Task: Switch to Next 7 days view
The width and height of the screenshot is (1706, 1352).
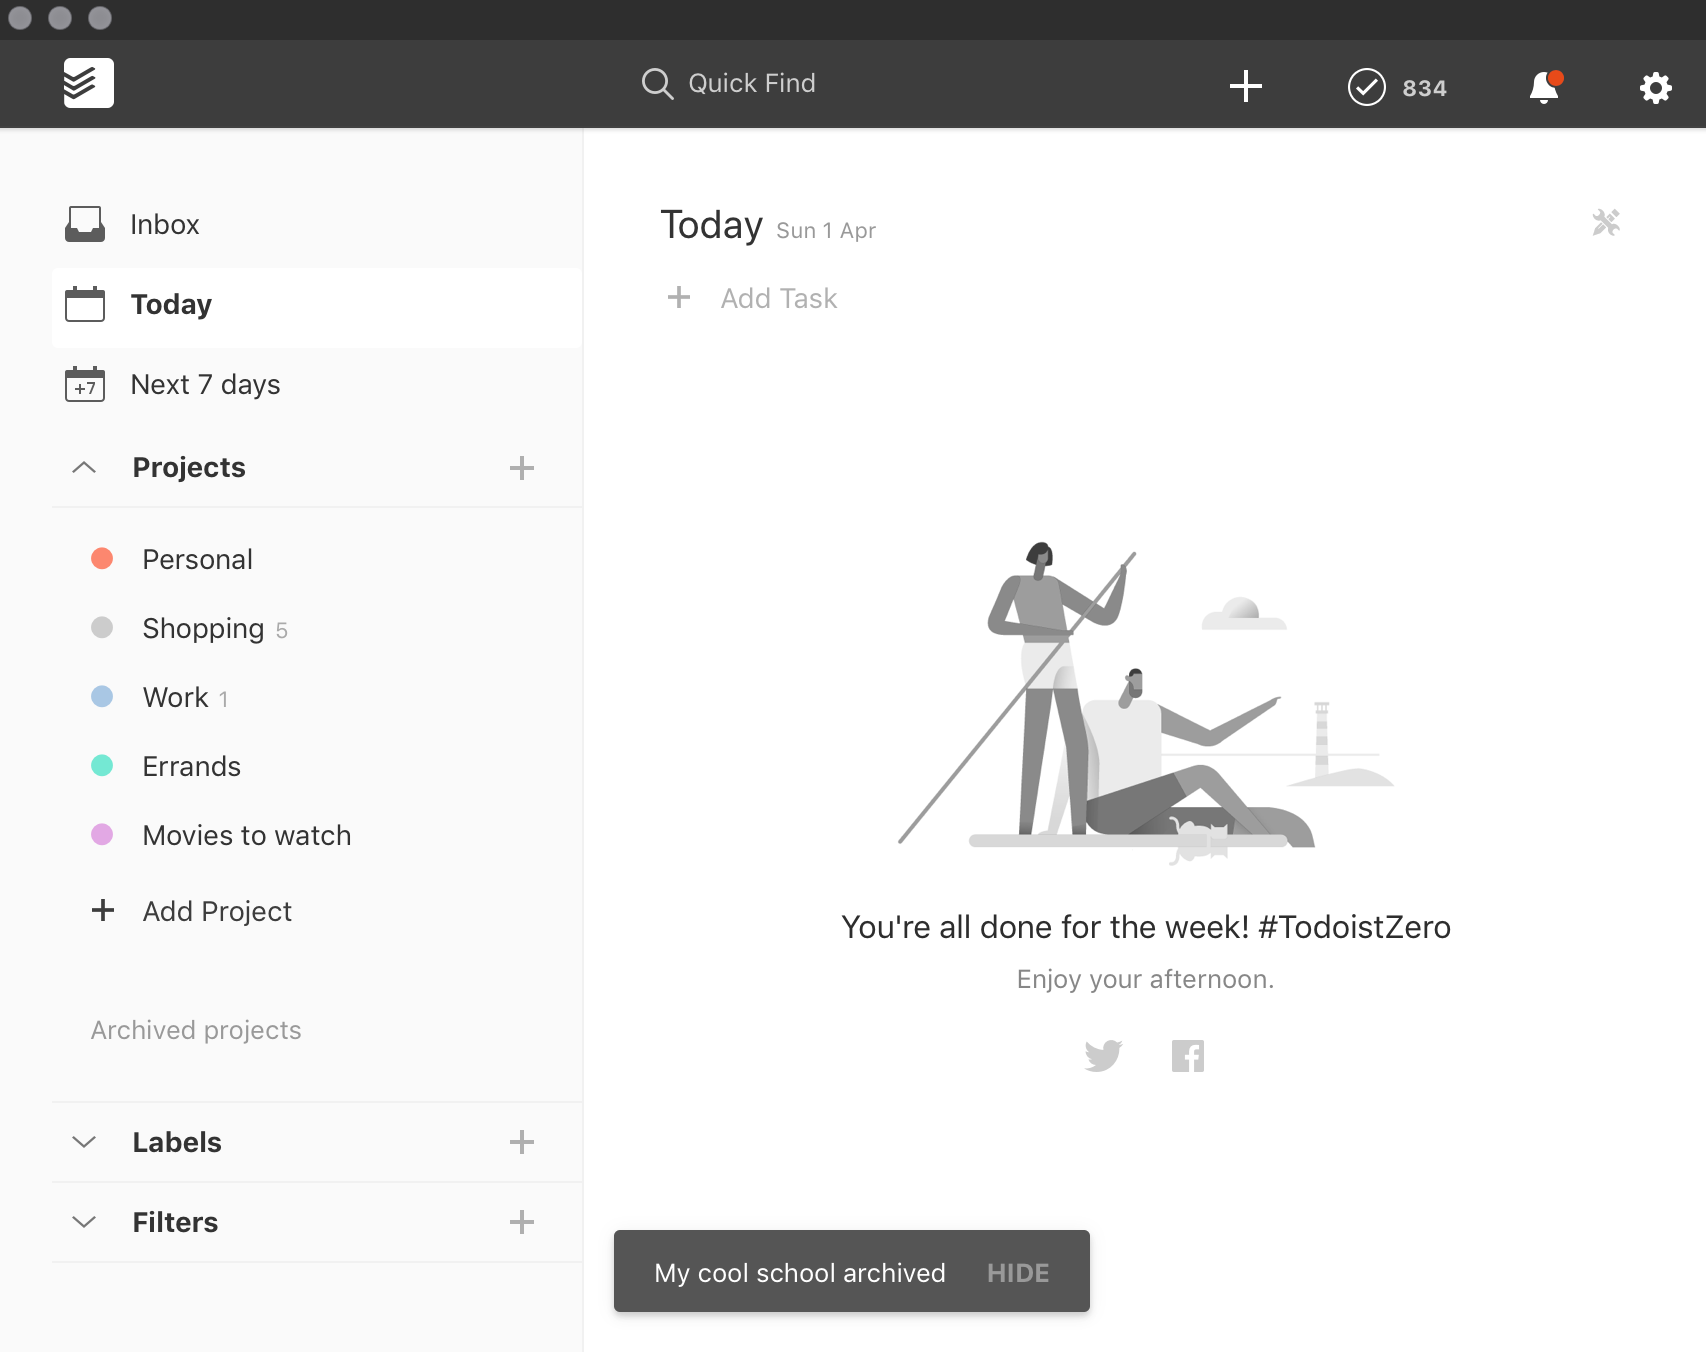Action: [204, 384]
